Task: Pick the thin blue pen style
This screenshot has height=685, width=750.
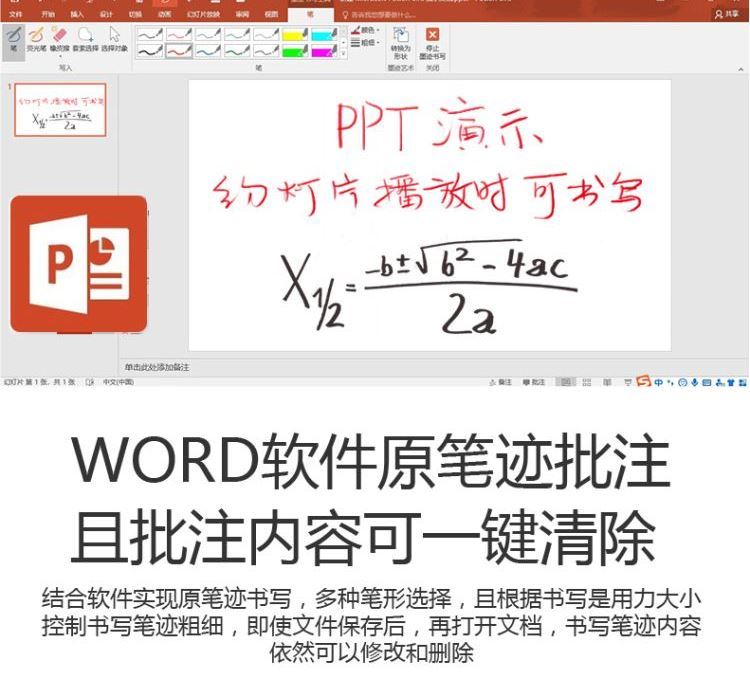Action: 208,34
